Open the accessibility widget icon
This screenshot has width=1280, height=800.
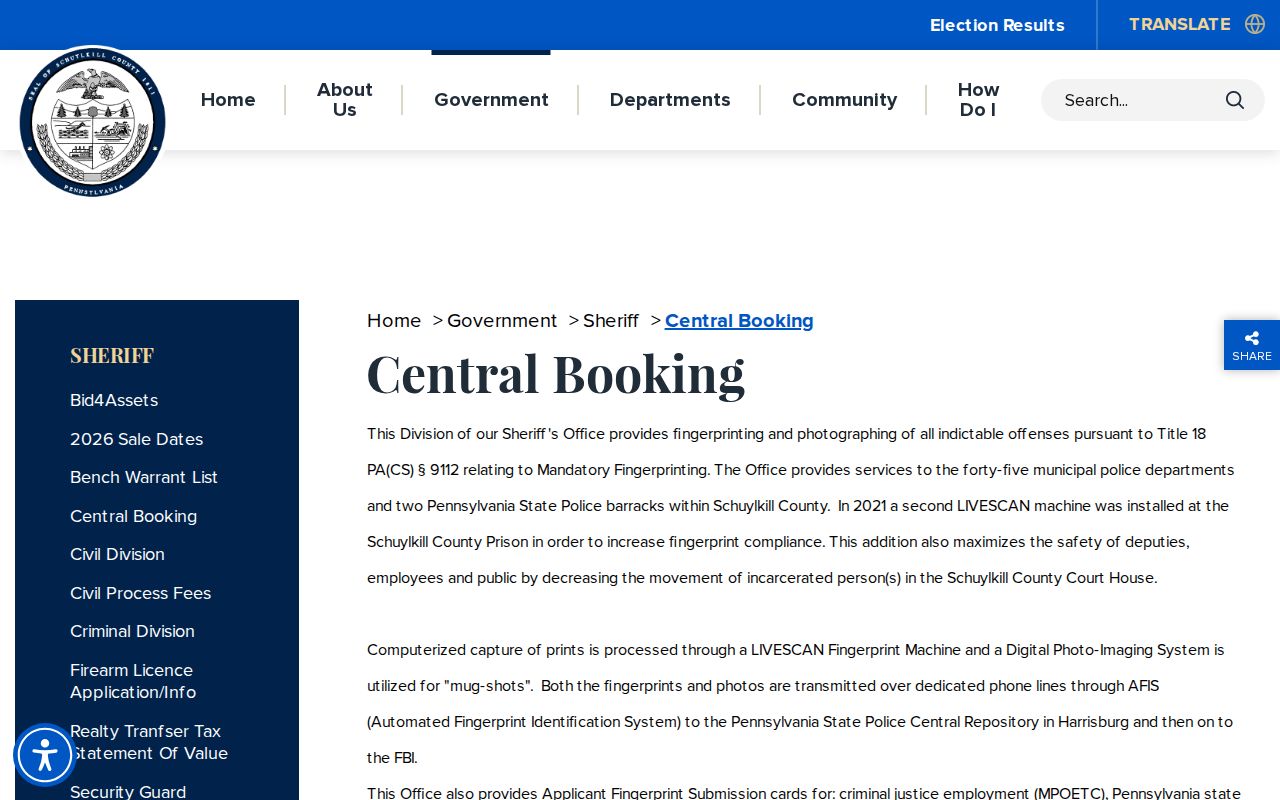[45, 755]
